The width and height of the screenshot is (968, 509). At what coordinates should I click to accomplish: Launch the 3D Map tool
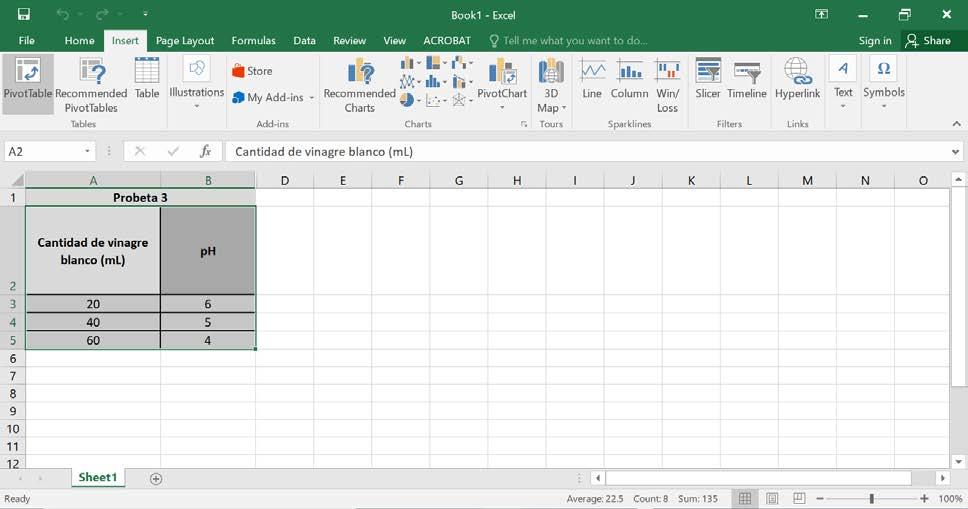[x=551, y=86]
